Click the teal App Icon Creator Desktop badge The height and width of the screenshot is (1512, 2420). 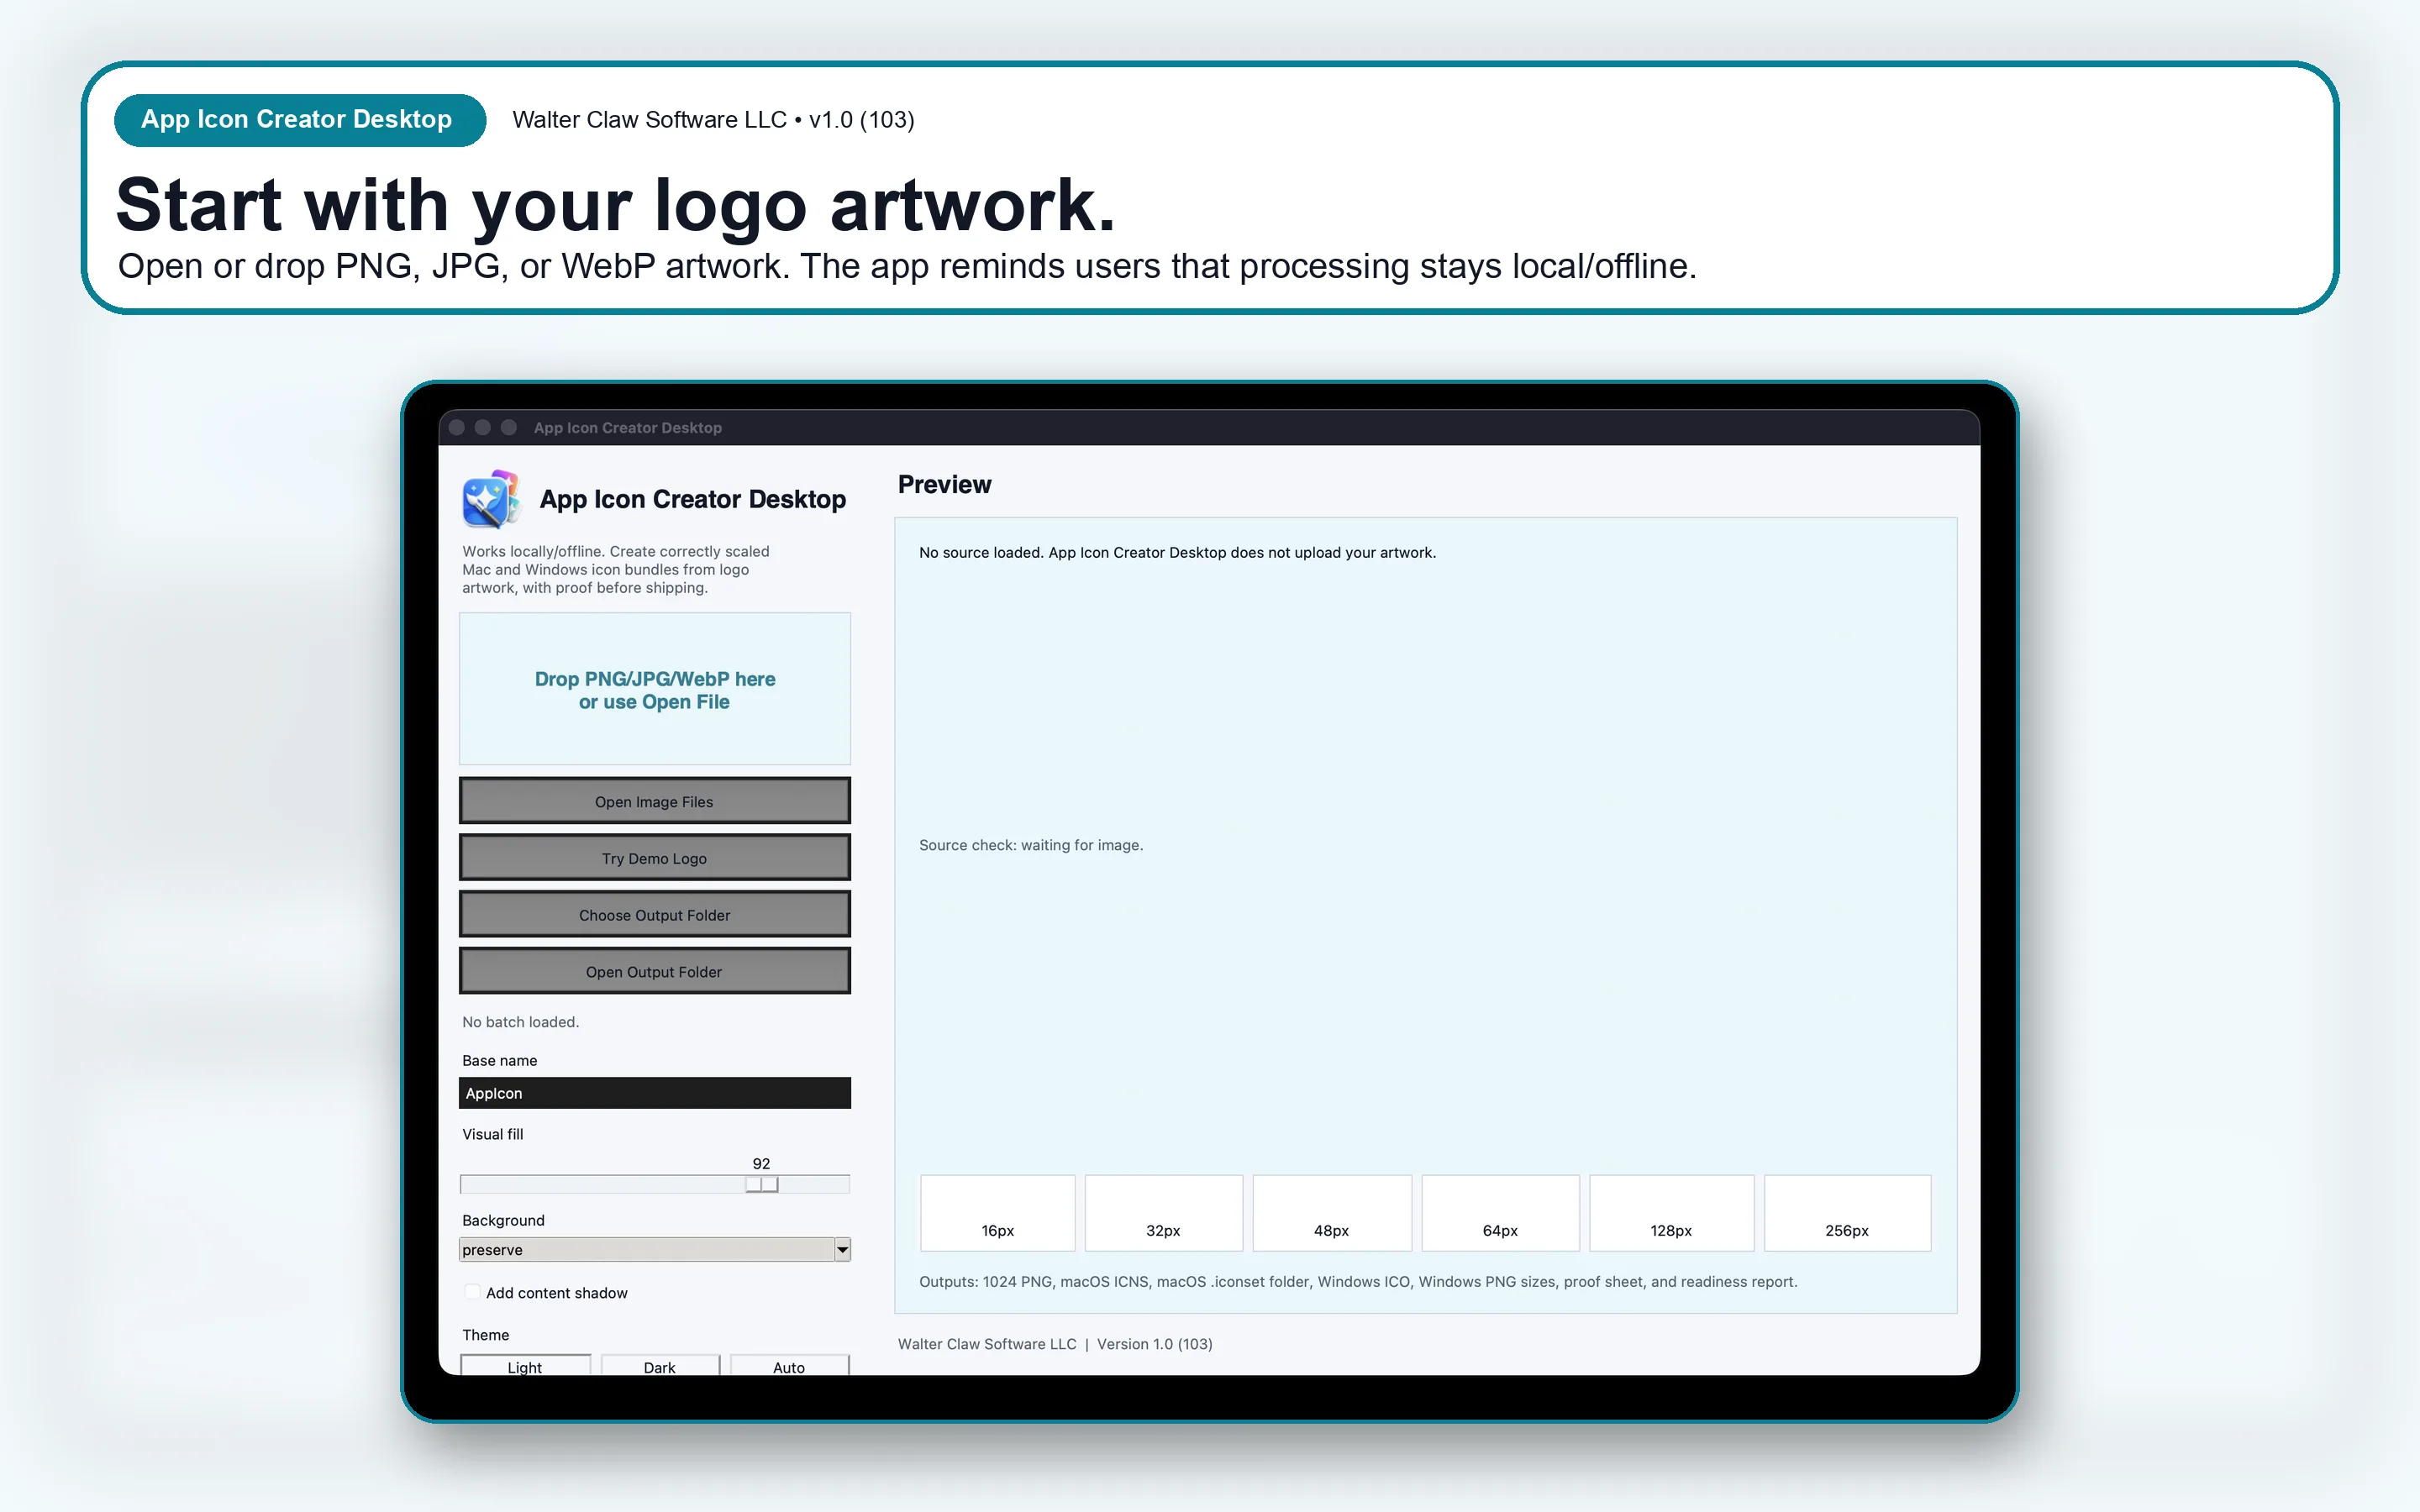coord(299,120)
